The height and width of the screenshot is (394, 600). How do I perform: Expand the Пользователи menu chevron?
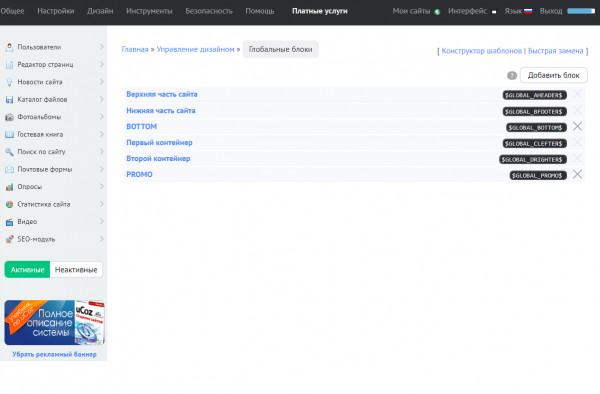click(x=101, y=47)
